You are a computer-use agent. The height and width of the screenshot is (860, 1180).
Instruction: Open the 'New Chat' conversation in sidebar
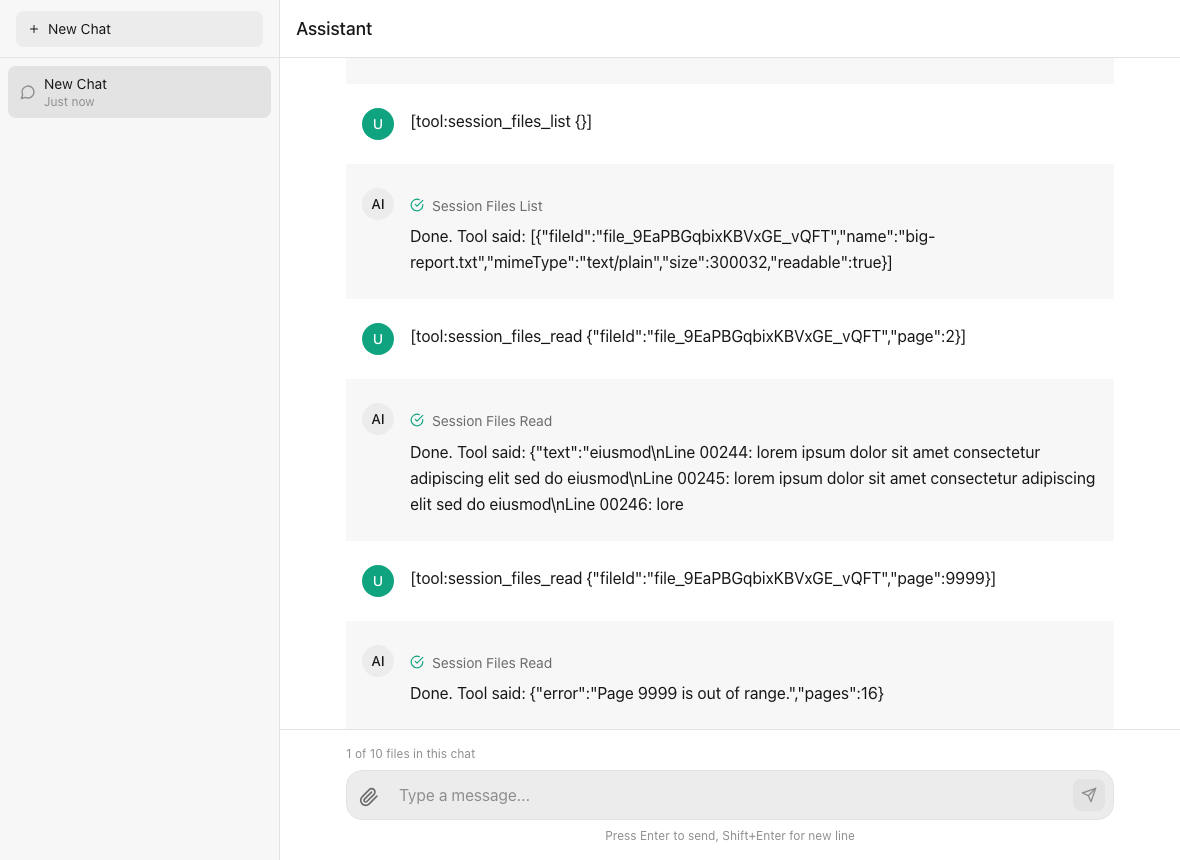tap(139, 92)
